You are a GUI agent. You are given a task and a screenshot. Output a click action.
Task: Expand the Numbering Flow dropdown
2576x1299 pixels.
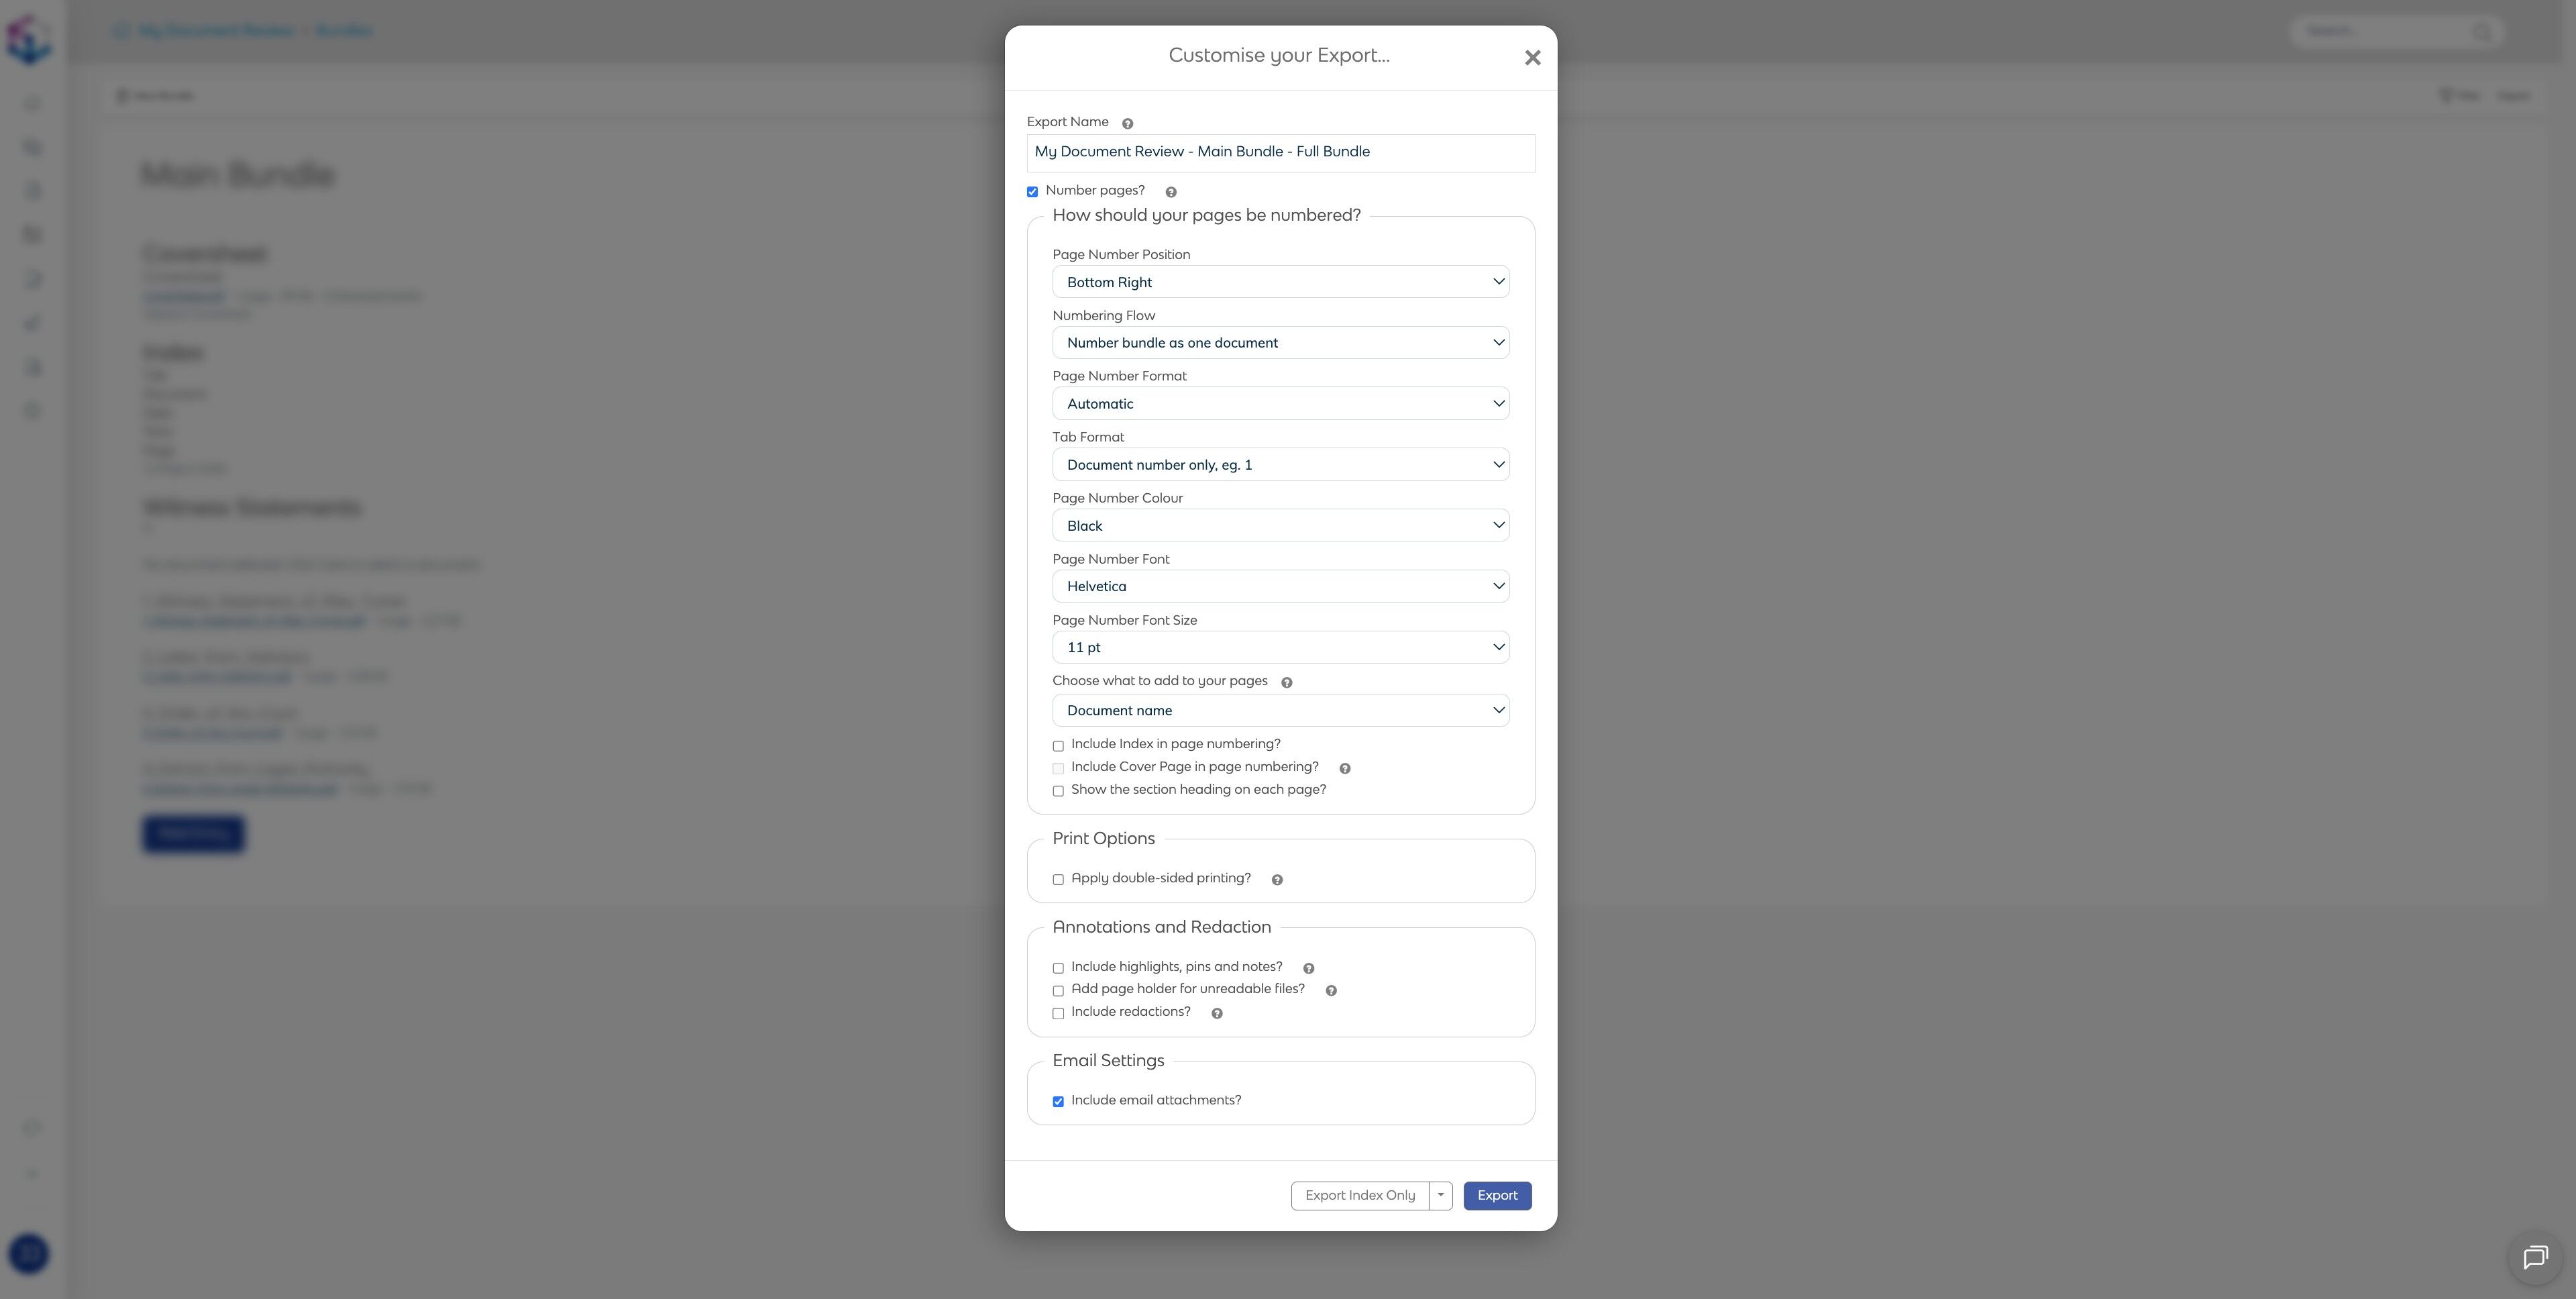pos(1280,343)
